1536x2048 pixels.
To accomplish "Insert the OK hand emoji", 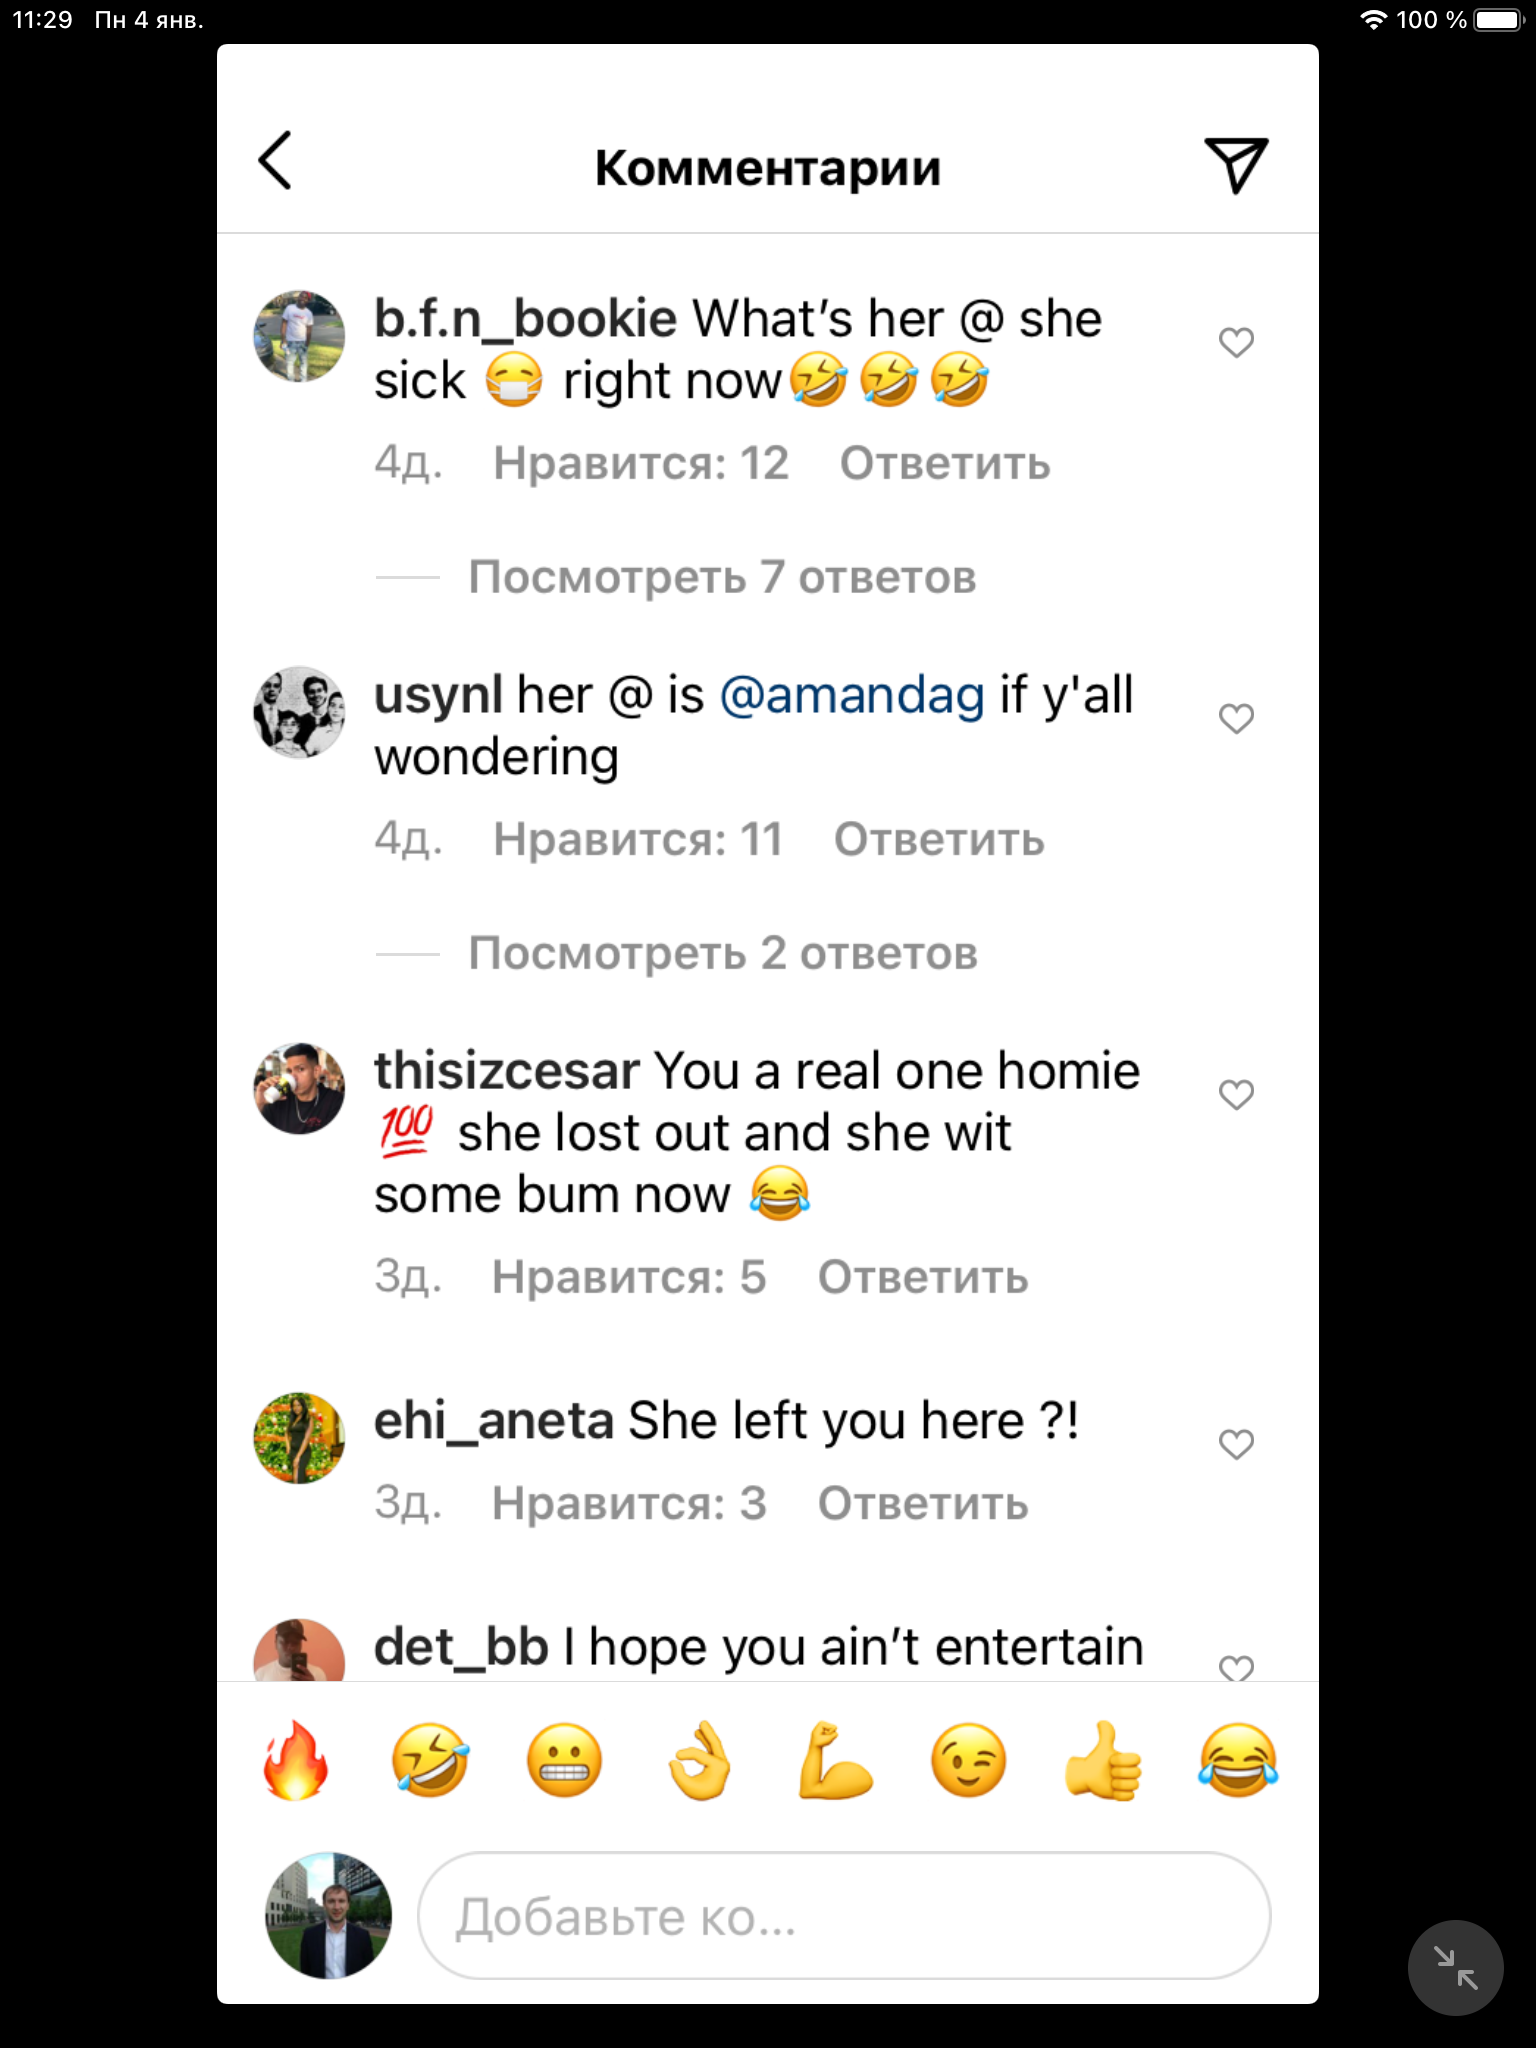I will (700, 1761).
